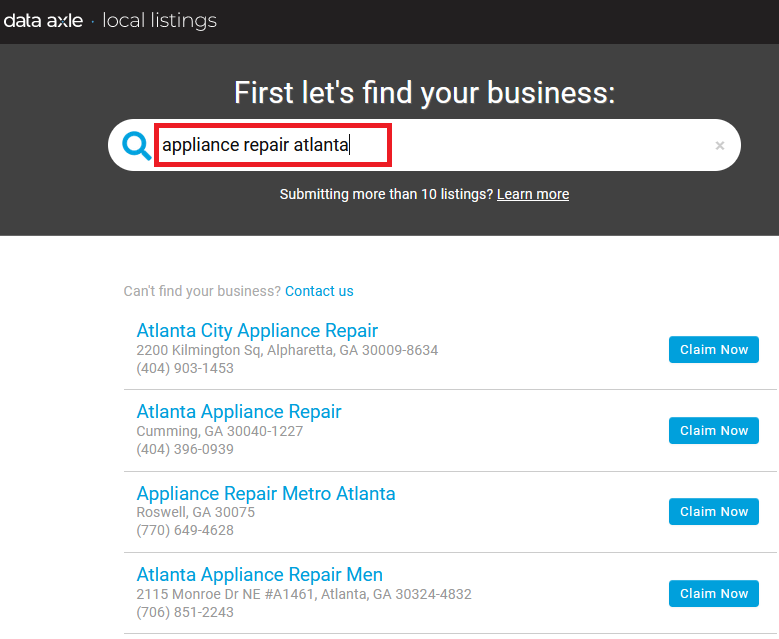Select address 2200 Kilmington Sq, Alpharetta

(287, 350)
